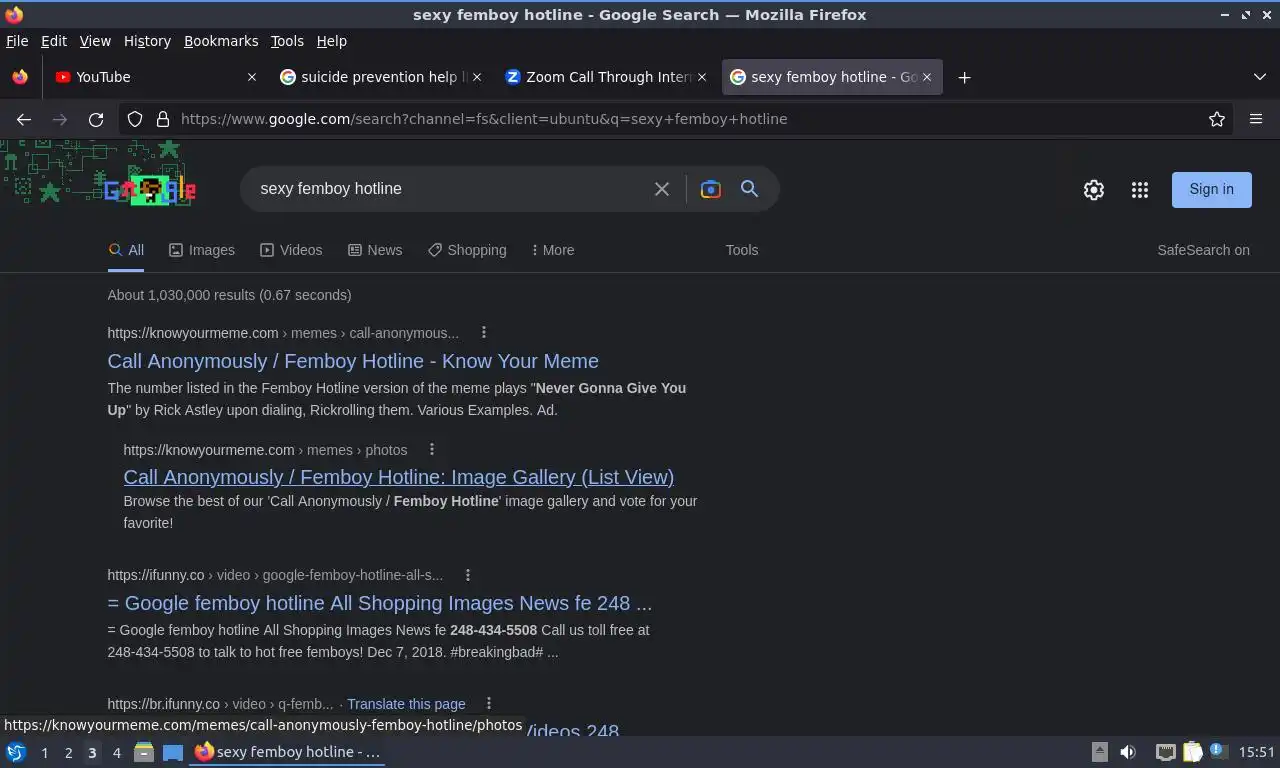Image resolution: width=1280 pixels, height=768 pixels.
Task: Open the File menu
Action: pos(17,41)
